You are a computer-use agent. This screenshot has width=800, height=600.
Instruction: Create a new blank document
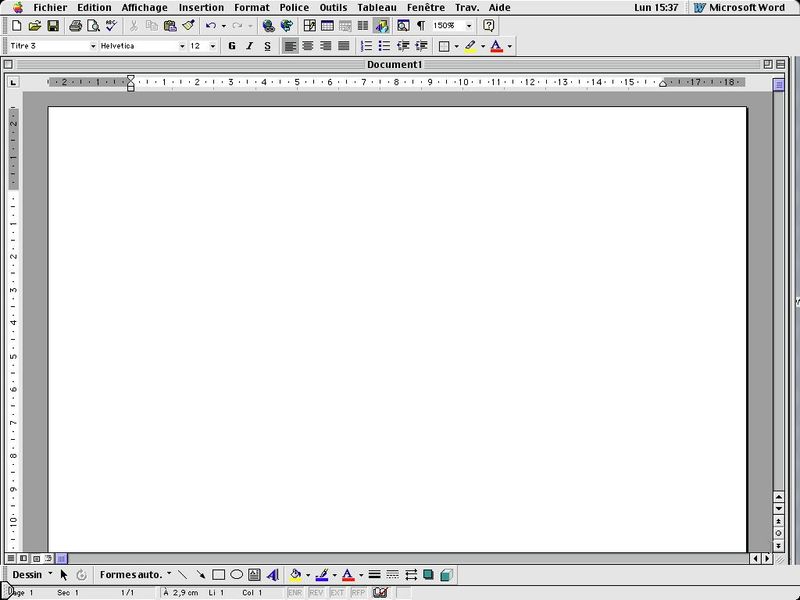point(16,26)
